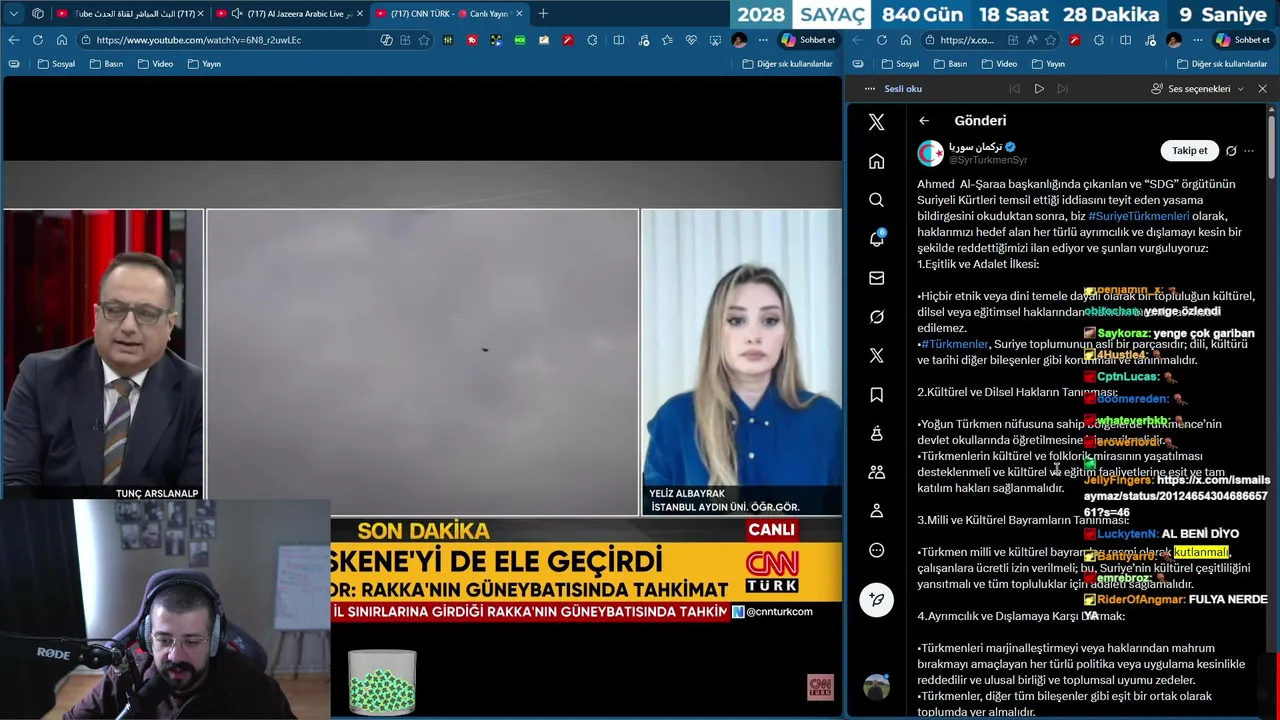Add the YouTube page to favorites star
Viewport: 1280px width, 720px height.
click(424, 40)
